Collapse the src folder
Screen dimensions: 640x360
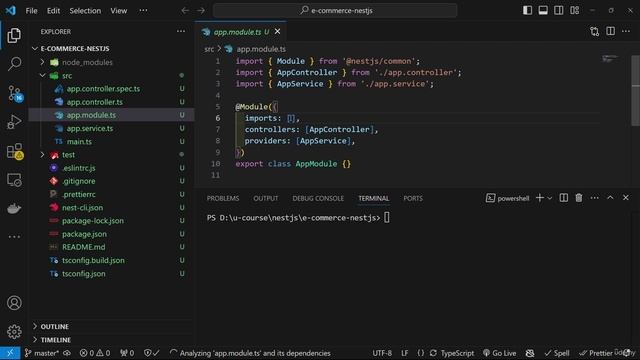coord(42,76)
